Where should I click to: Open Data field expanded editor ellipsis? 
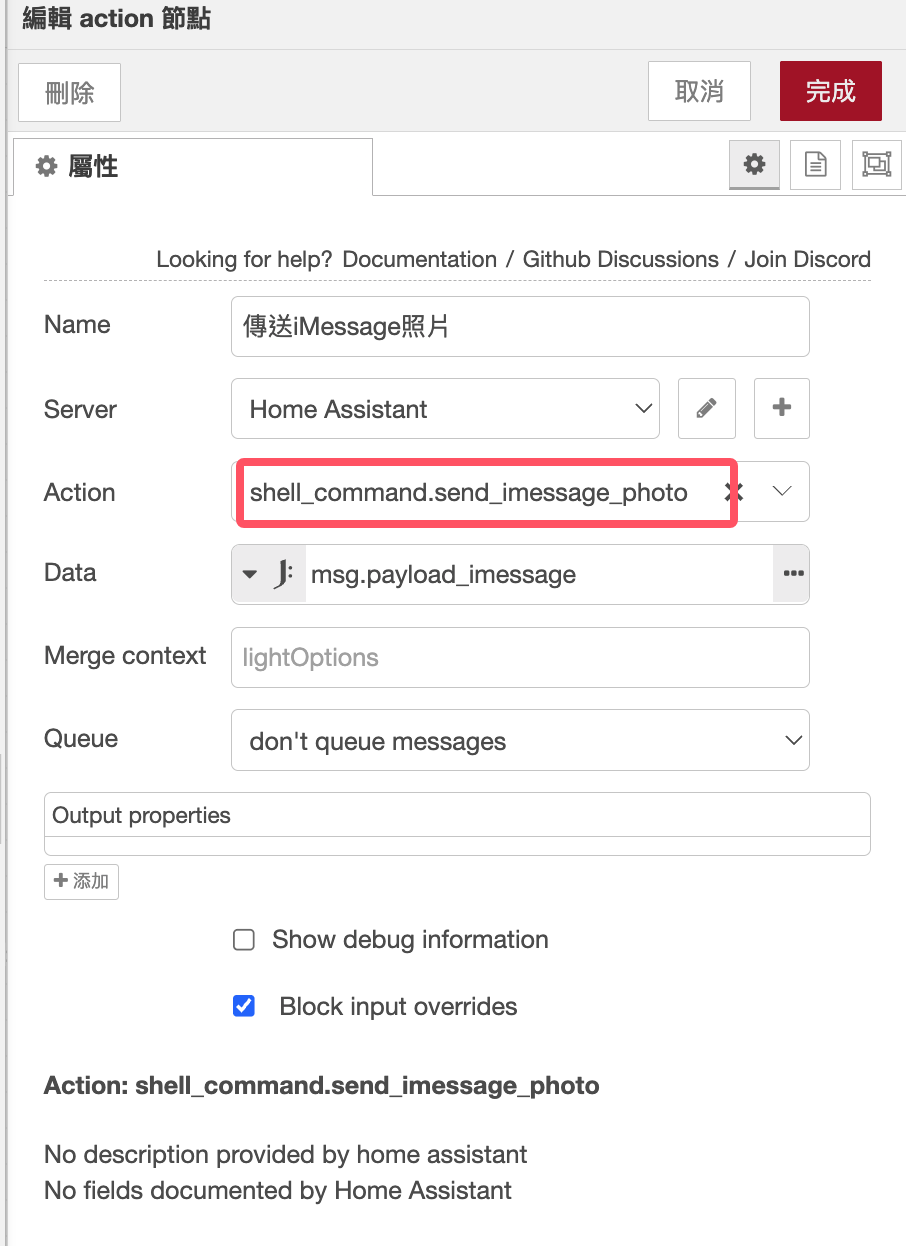(792, 574)
